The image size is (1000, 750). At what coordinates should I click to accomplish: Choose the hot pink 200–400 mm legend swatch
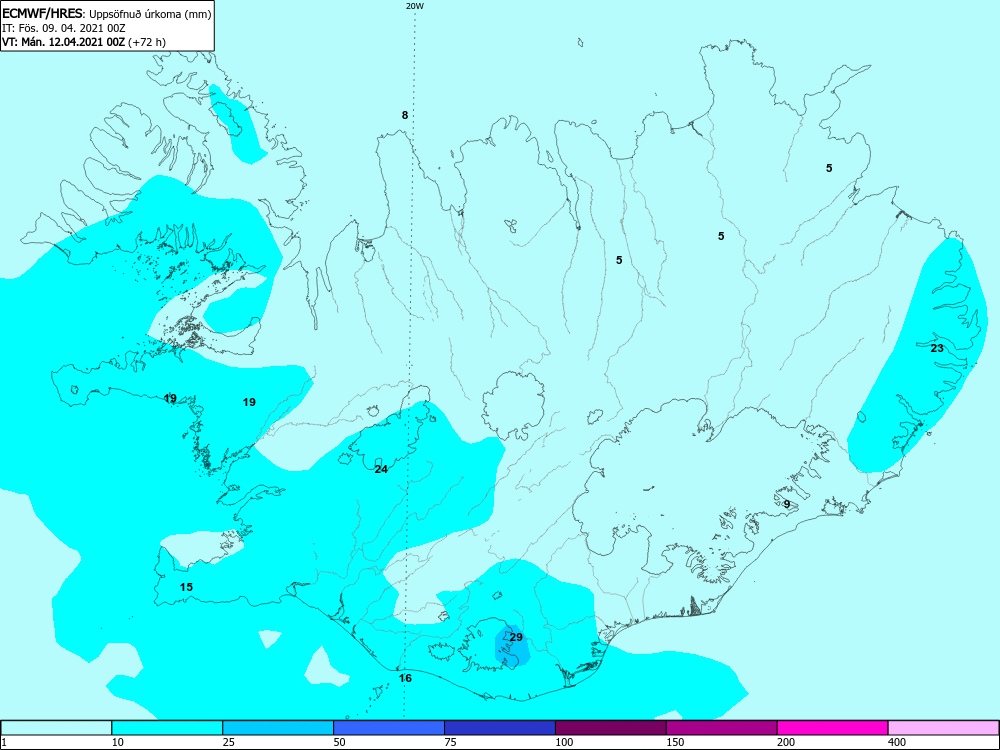click(x=833, y=728)
